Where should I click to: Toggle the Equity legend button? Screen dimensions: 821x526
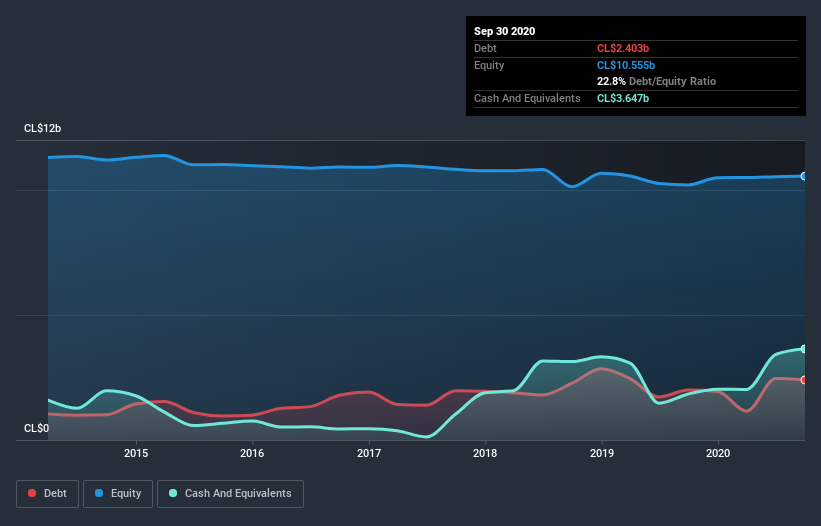pos(118,494)
